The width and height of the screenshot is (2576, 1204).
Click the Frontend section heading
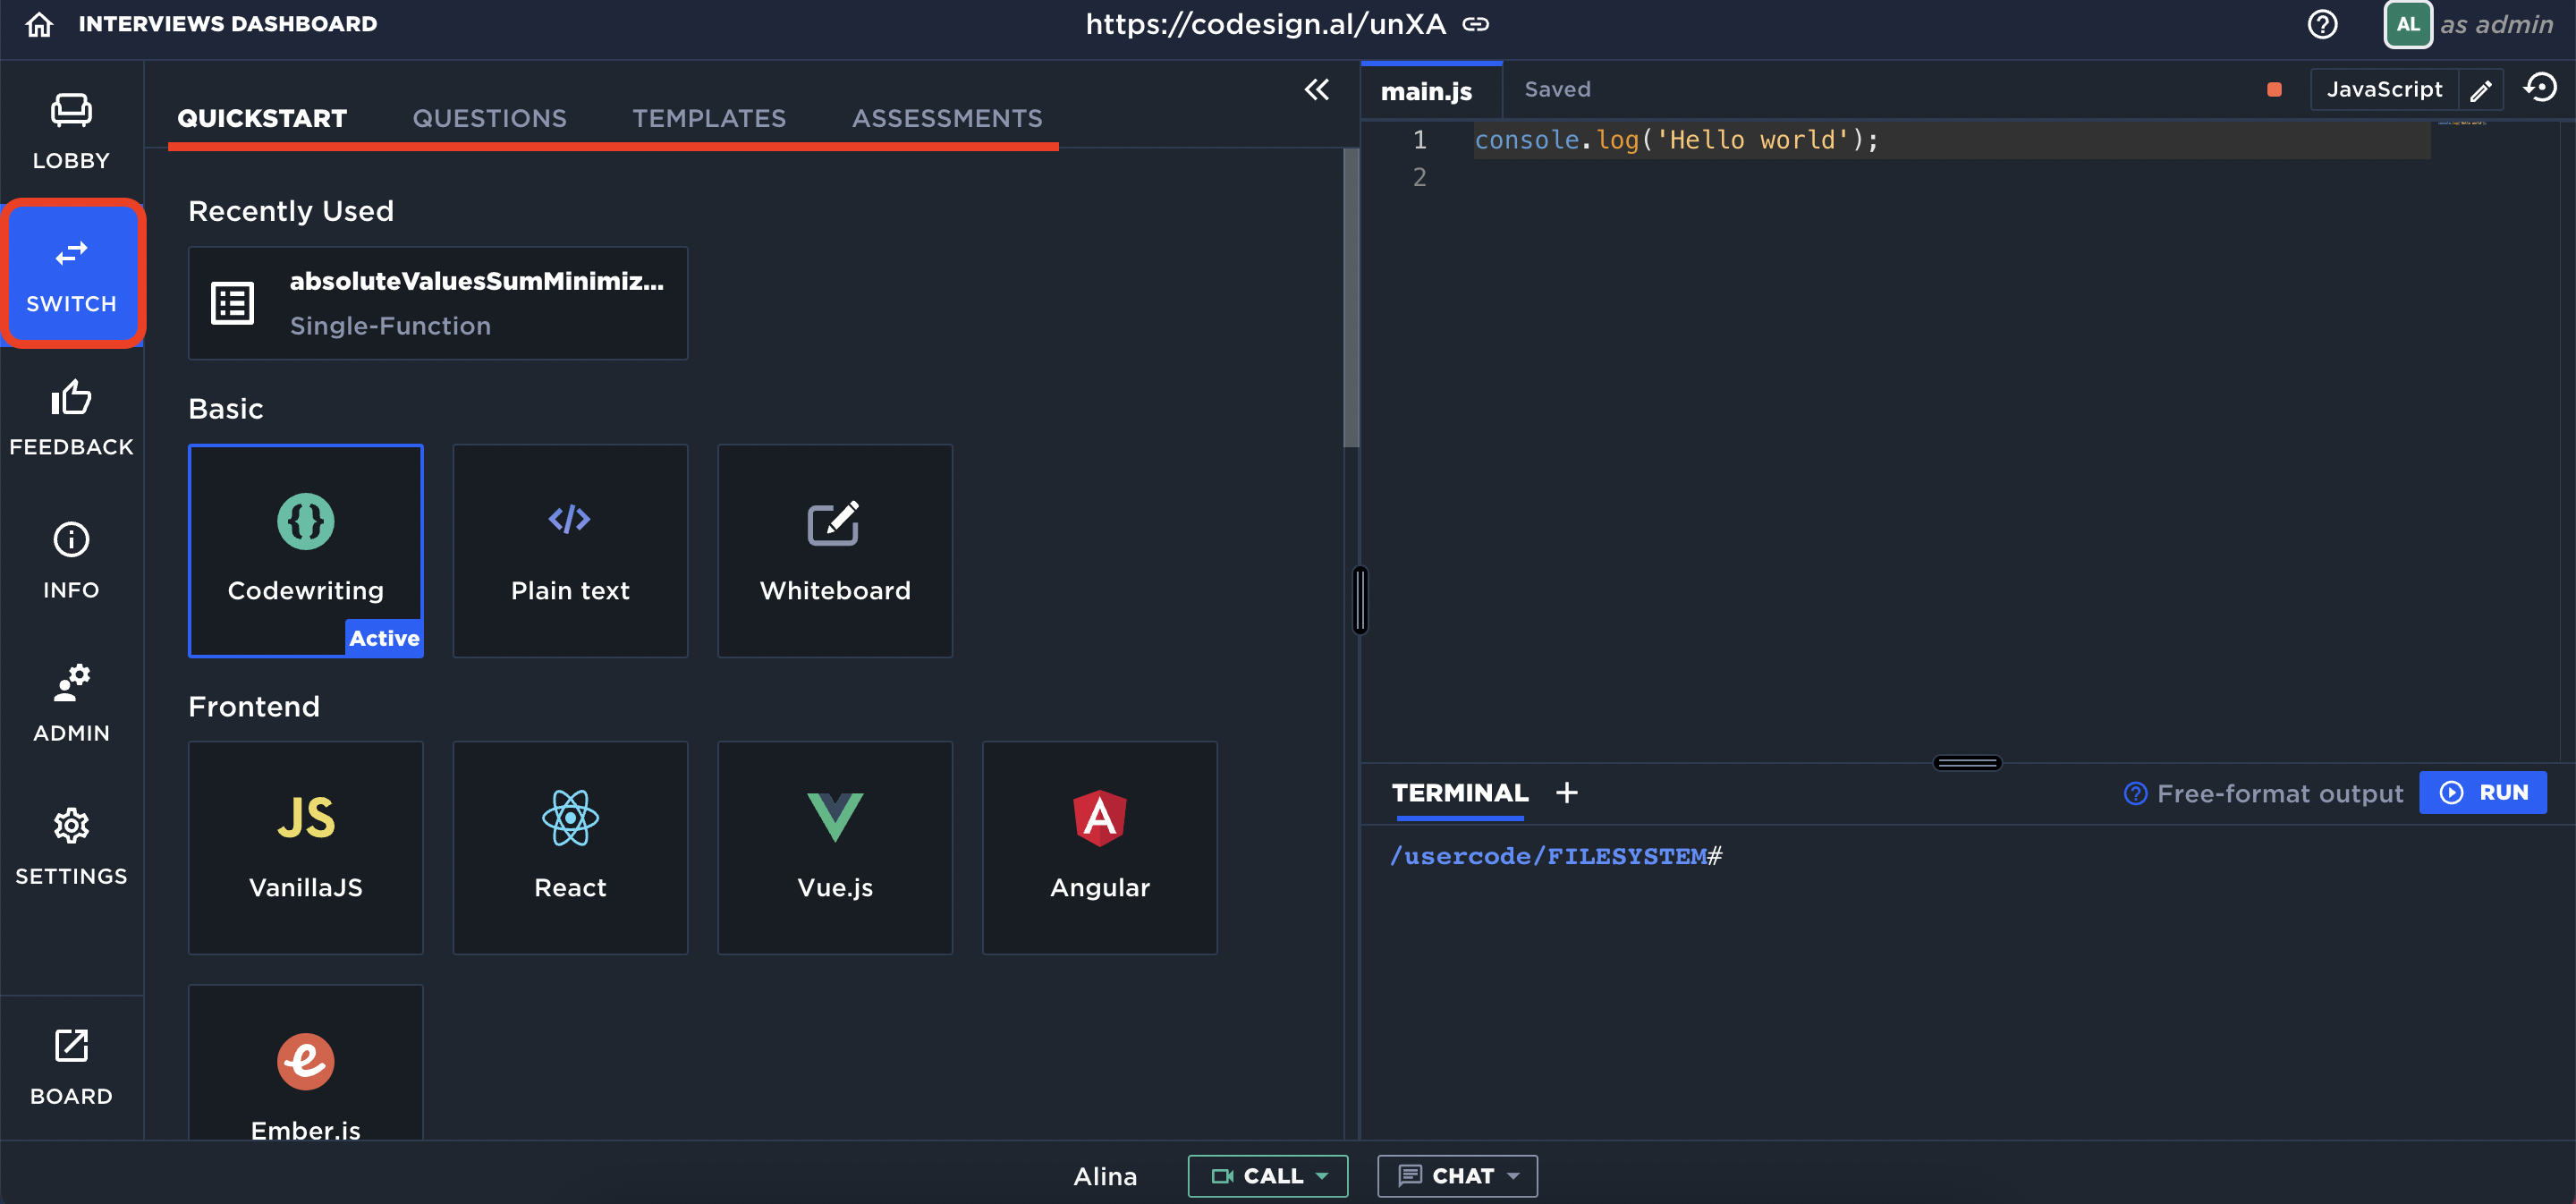(254, 706)
